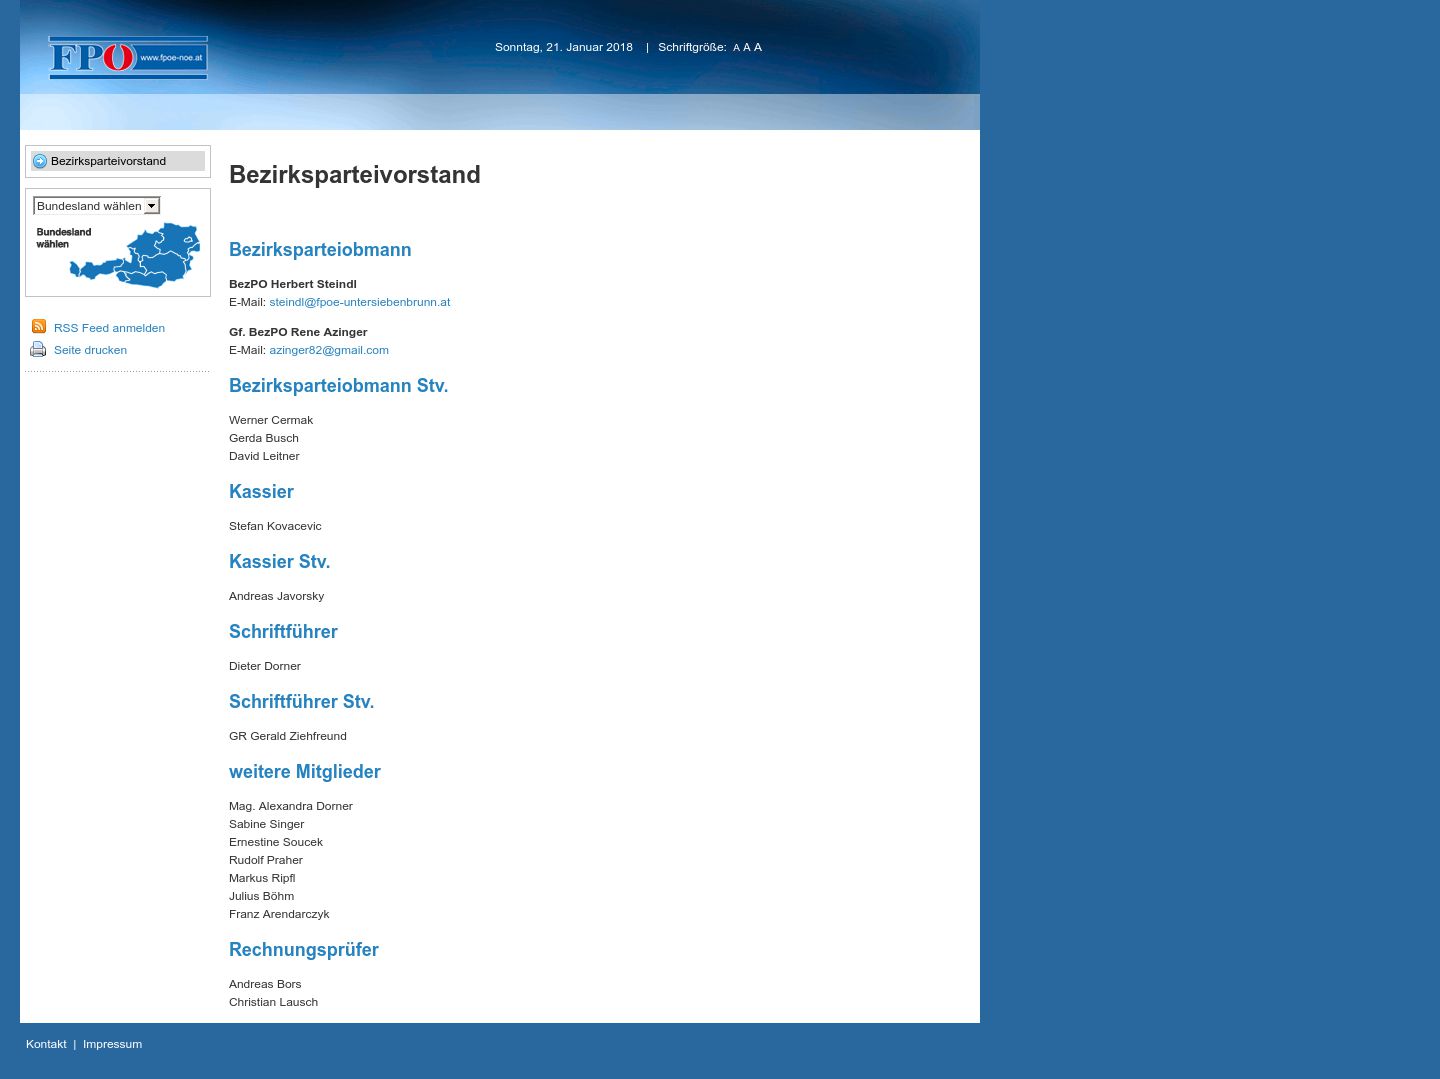
Task: Open Kontakt footer link
Action: point(46,1044)
